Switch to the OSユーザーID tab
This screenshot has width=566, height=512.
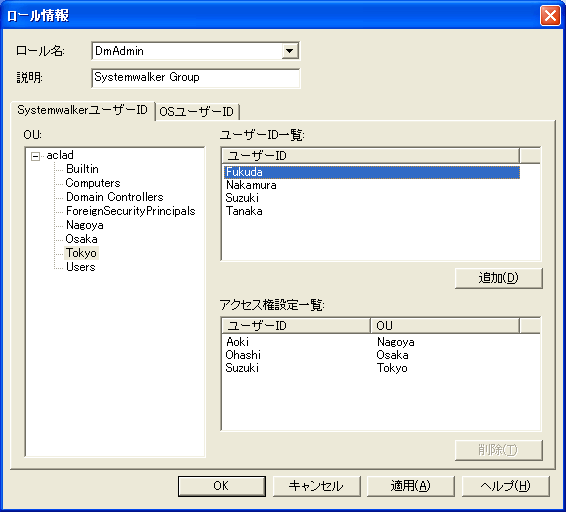196,112
